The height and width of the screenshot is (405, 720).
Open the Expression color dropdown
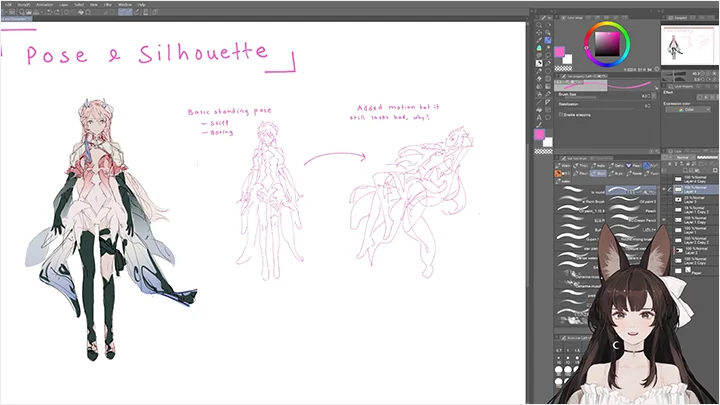688,109
